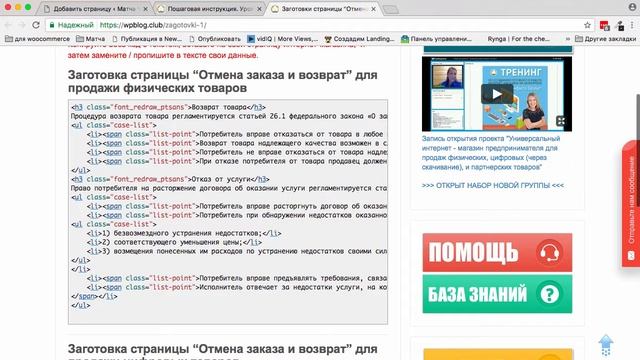Open the Матча bookmarks folder
The width and height of the screenshot is (640, 360).
pyautogui.click(x=90, y=39)
